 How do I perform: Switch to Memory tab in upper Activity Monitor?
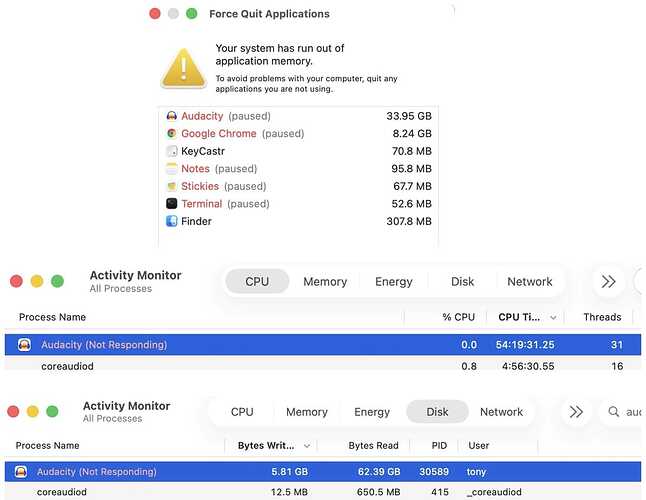[x=325, y=281]
